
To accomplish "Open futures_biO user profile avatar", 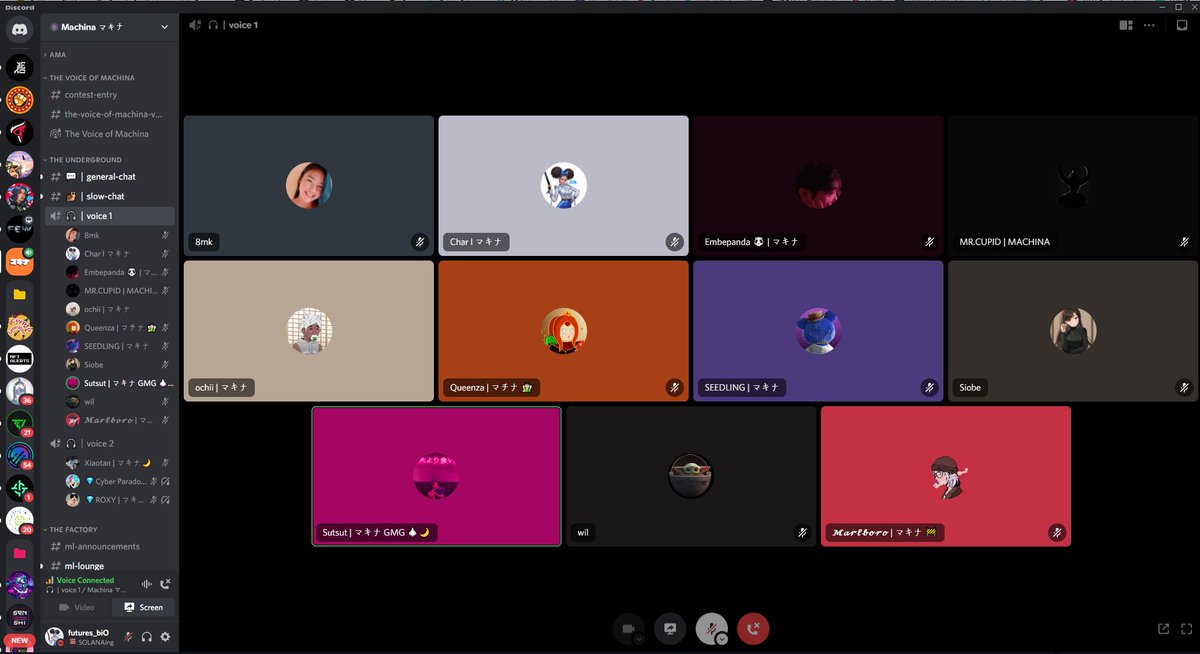I will point(55,636).
